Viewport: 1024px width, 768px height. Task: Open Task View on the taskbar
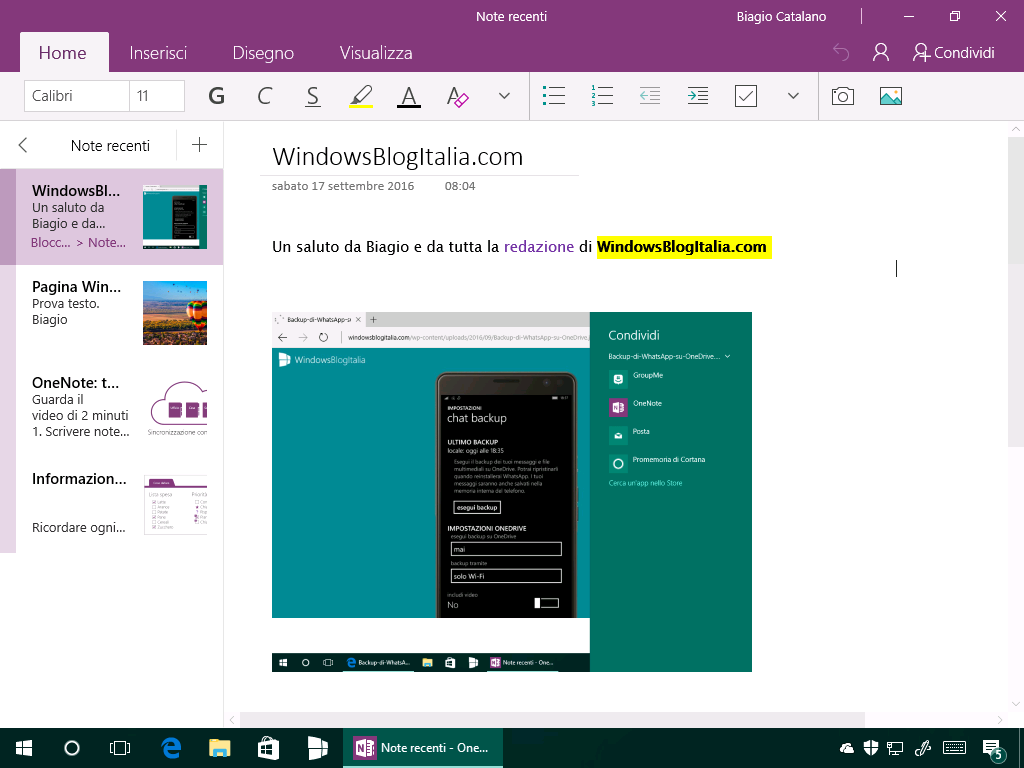tap(120, 748)
